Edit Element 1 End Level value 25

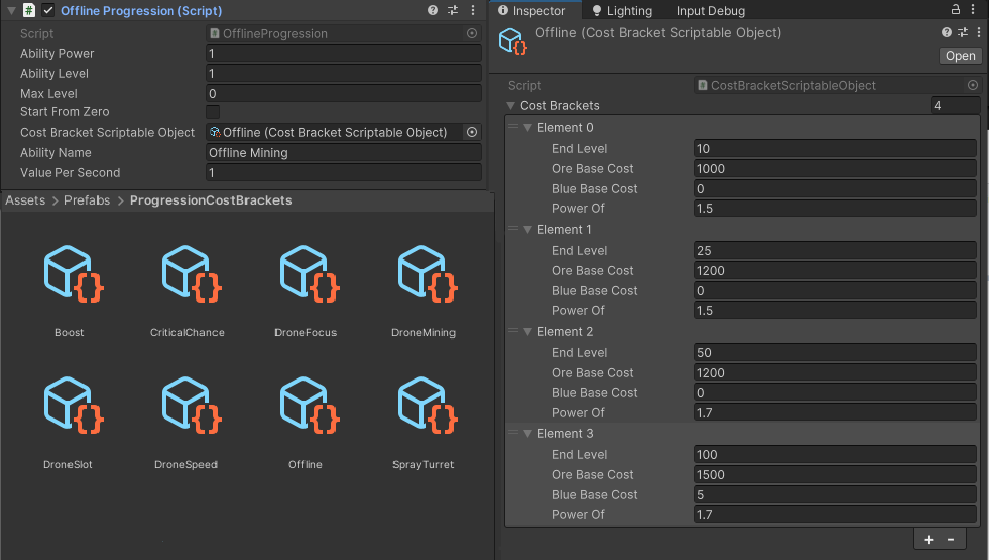coord(835,251)
